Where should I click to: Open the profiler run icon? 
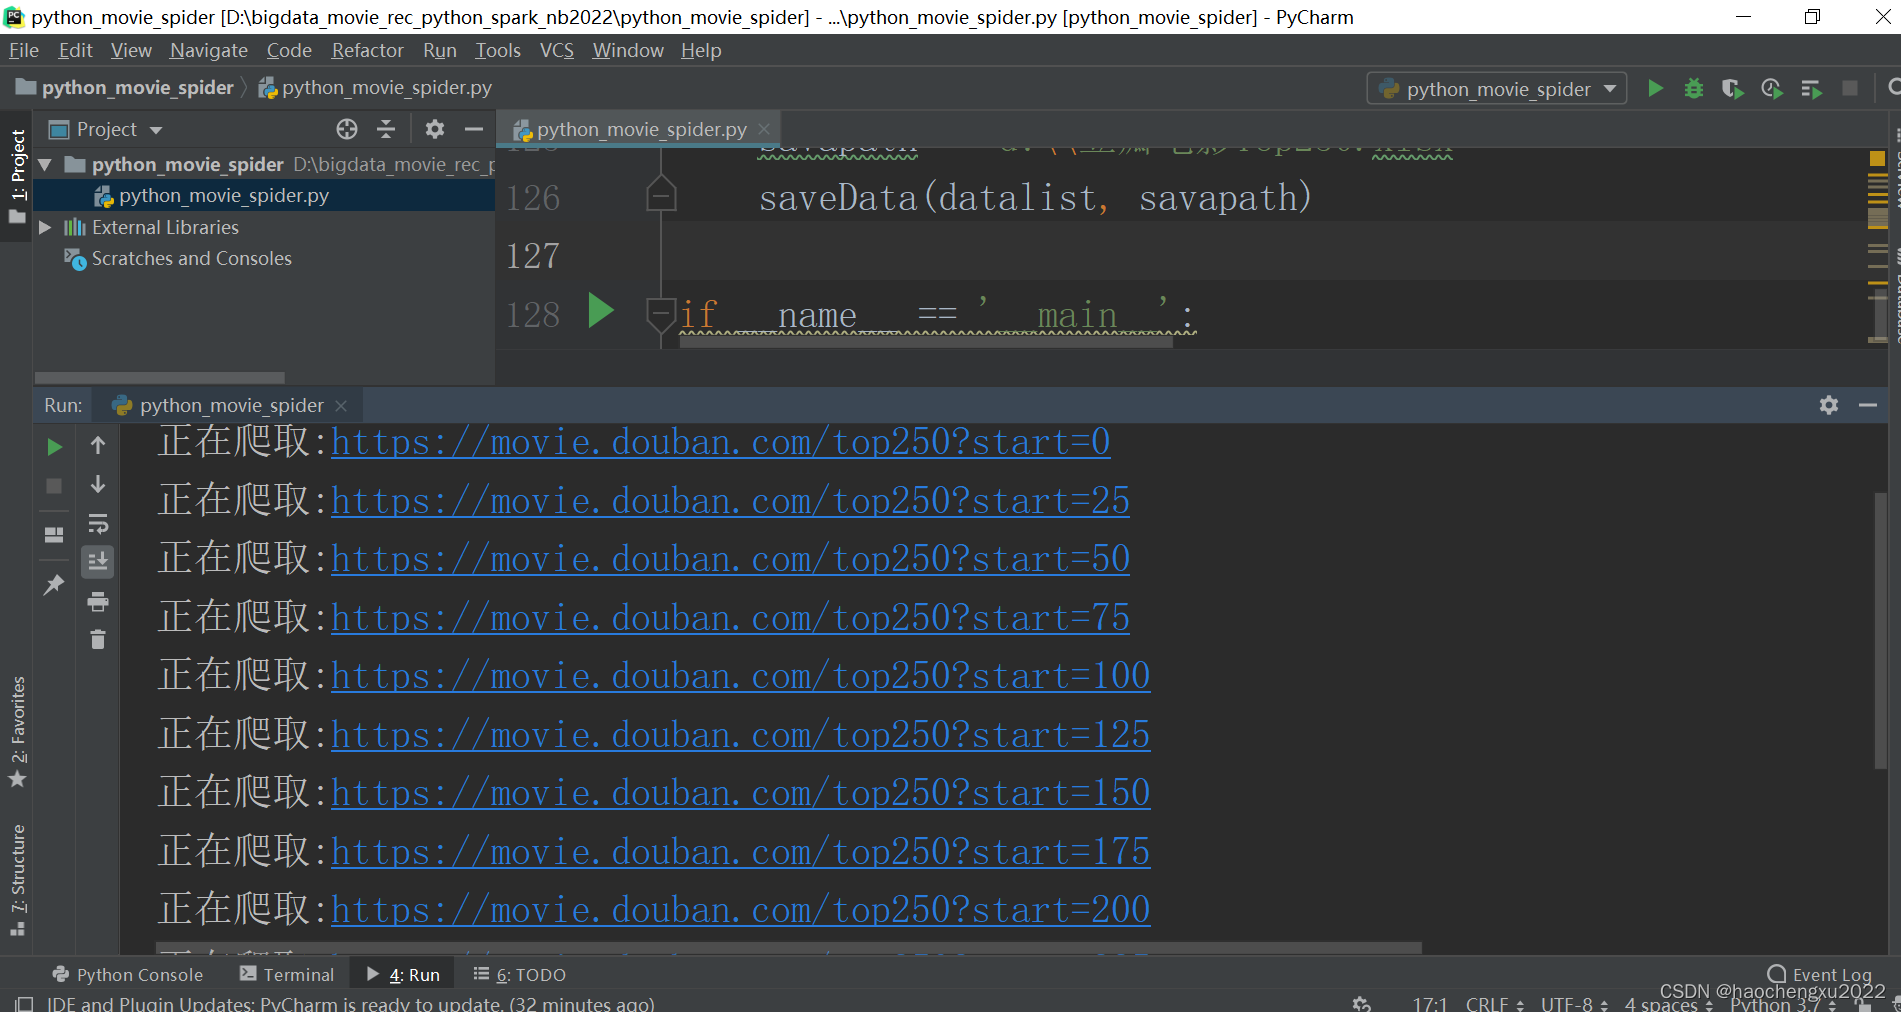(x=1772, y=89)
